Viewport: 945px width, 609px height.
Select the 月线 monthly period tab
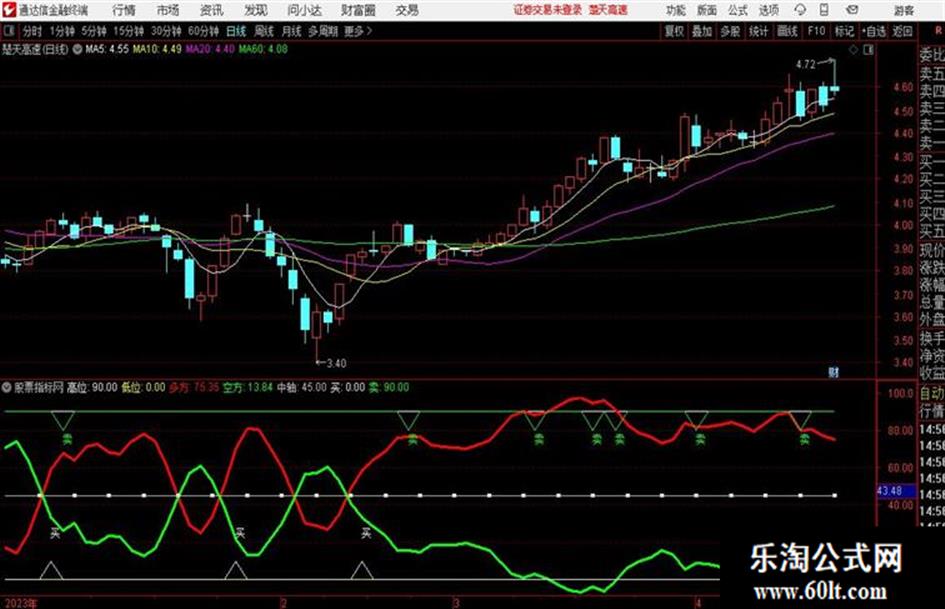coord(291,31)
